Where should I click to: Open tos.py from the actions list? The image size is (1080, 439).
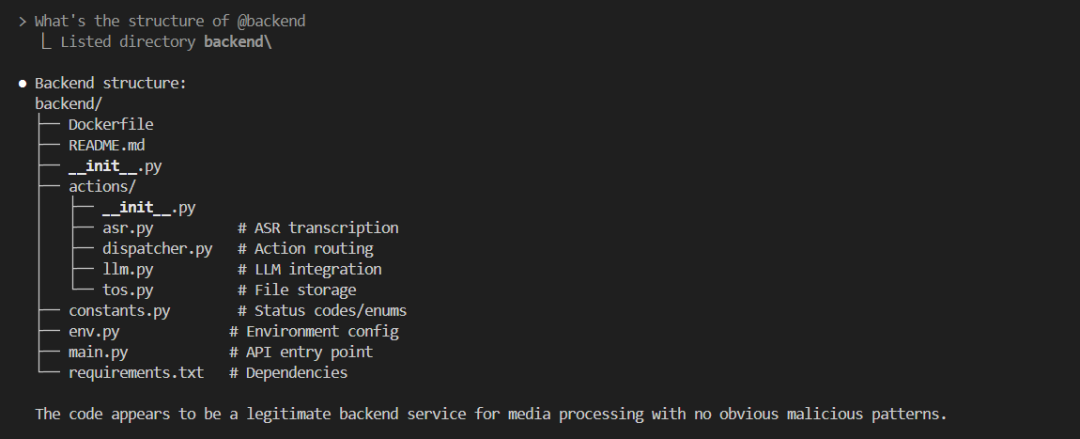click(127, 290)
